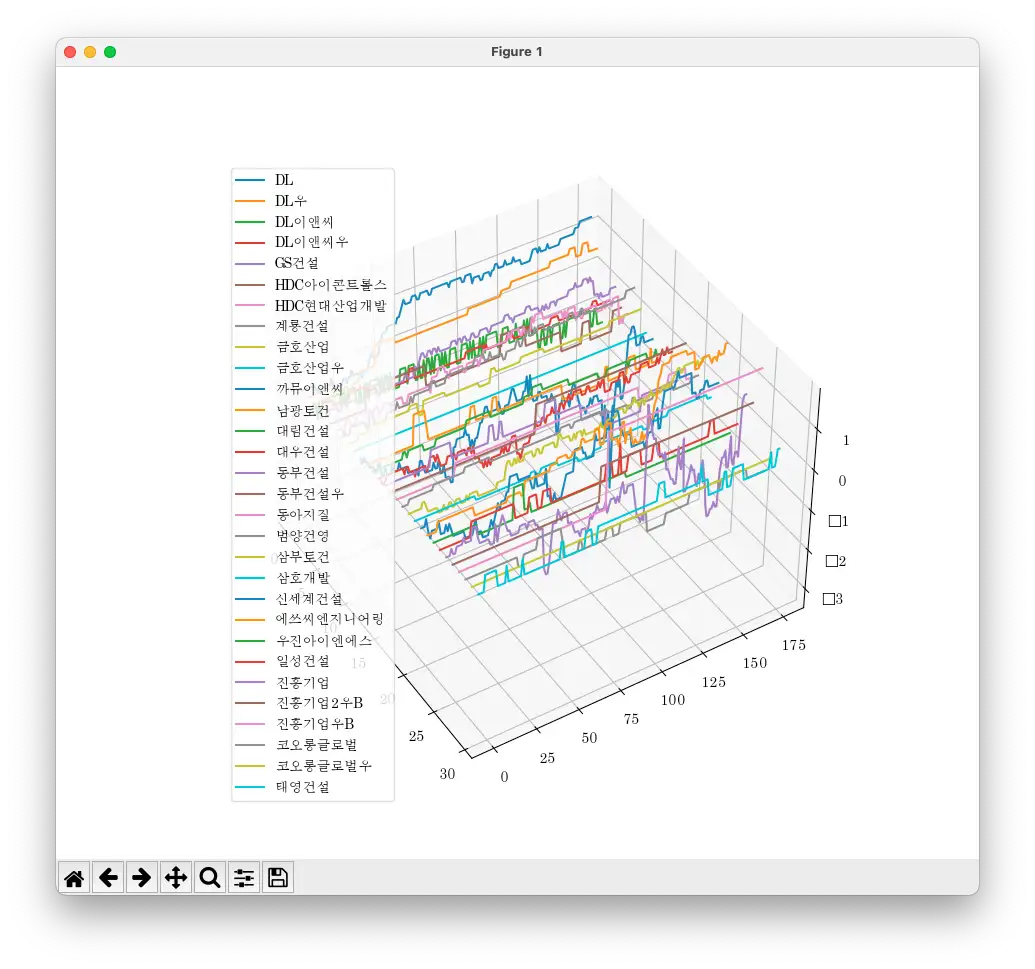Click vertical axis tick label '1'

846,440
